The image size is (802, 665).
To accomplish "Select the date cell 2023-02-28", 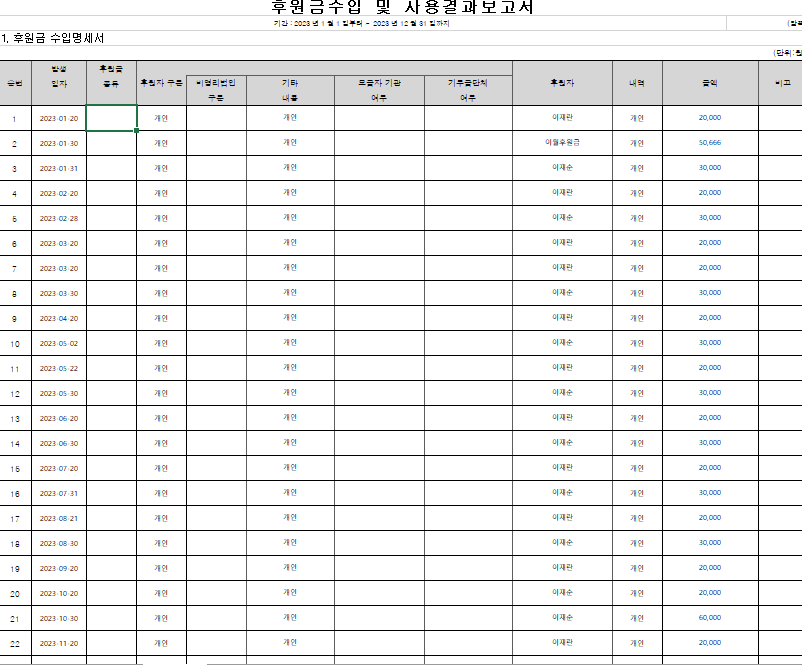I will 59,218.
